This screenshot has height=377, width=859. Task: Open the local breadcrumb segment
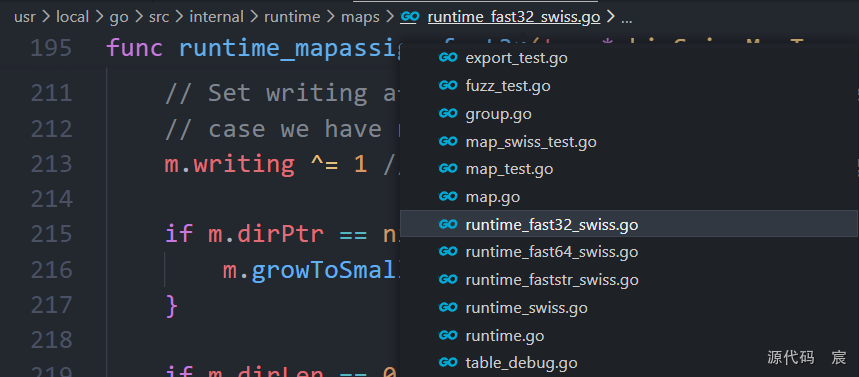(72, 17)
